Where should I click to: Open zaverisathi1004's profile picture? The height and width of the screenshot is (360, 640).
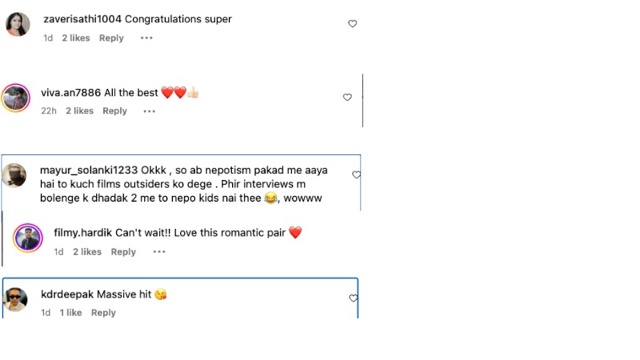(x=18, y=24)
